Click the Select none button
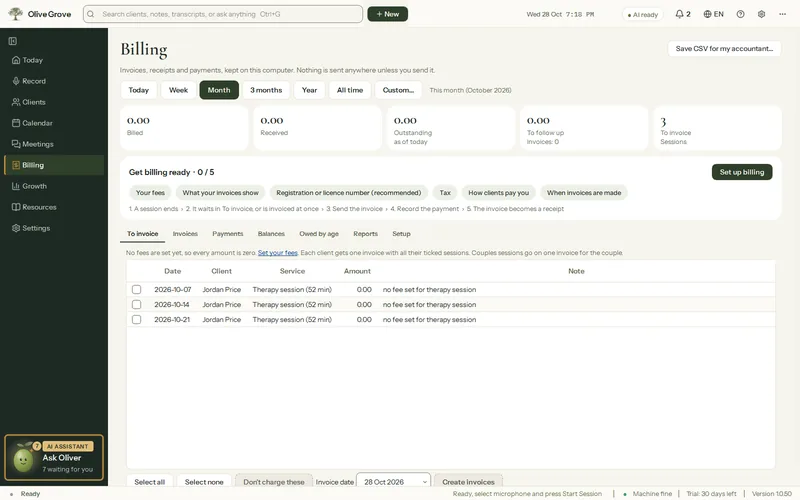 pyautogui.click(x=204, y=482)
